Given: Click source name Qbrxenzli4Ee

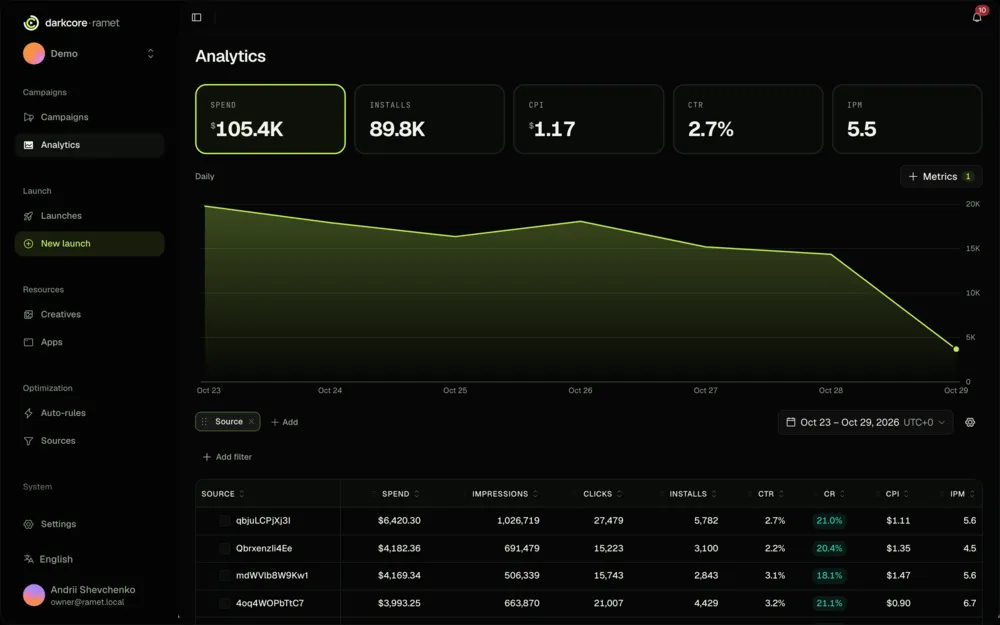Looking at the screenshot, I should tap(264, 548).
